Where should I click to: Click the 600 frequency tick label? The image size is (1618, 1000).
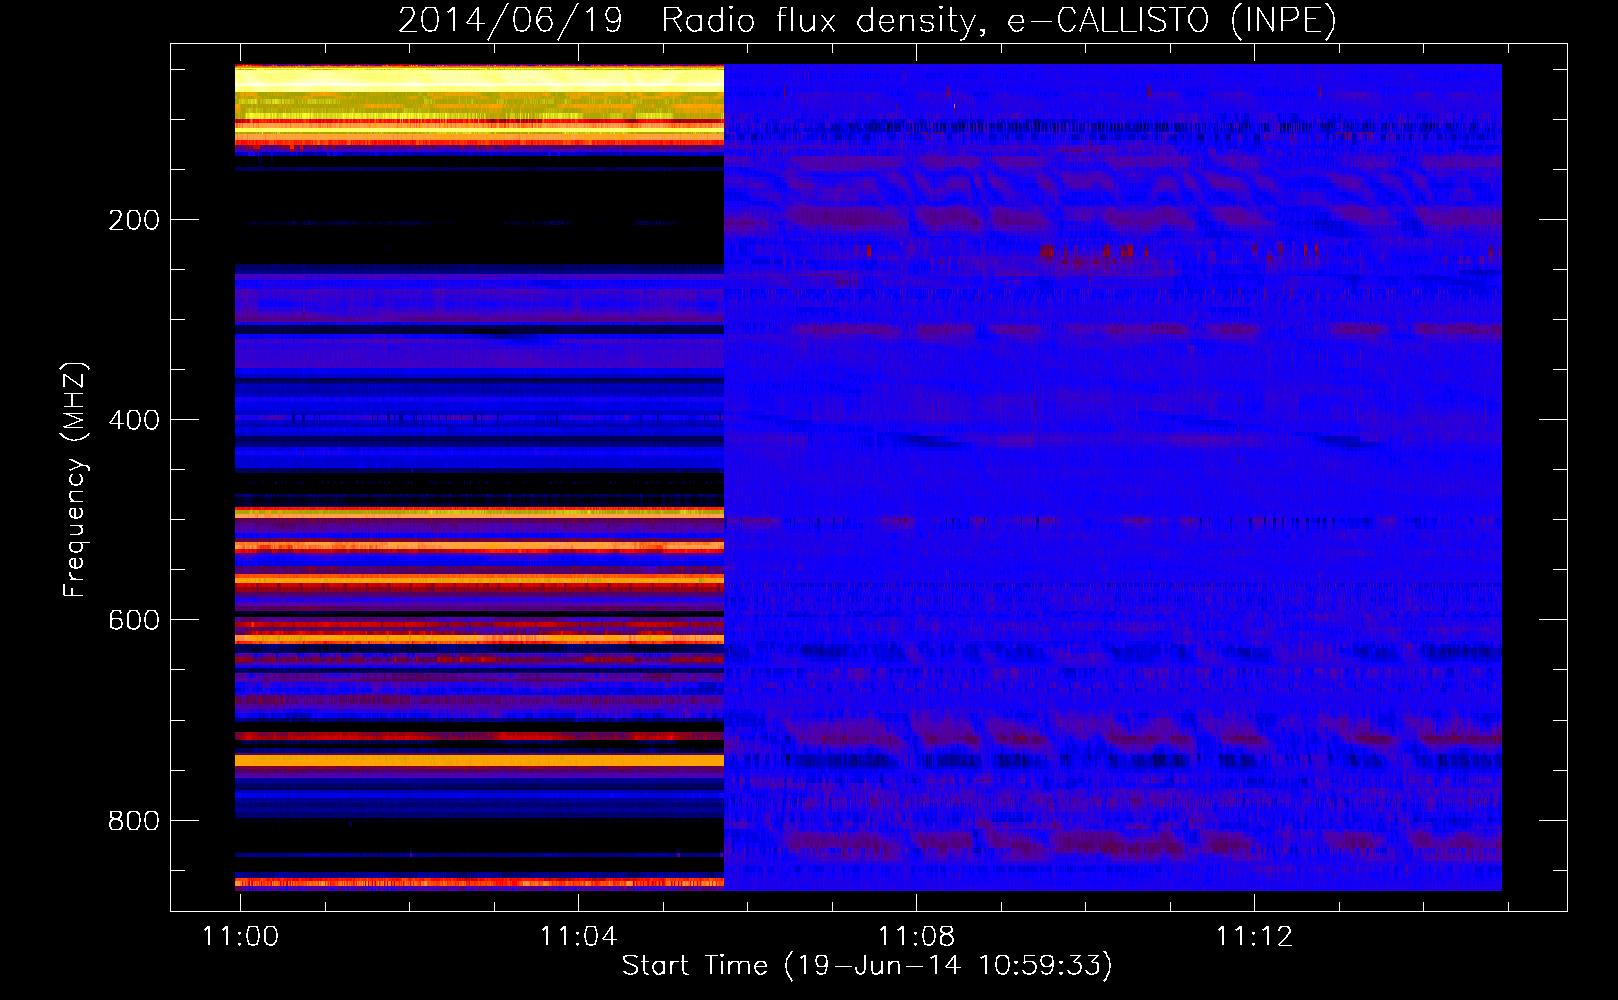point(134,620)
